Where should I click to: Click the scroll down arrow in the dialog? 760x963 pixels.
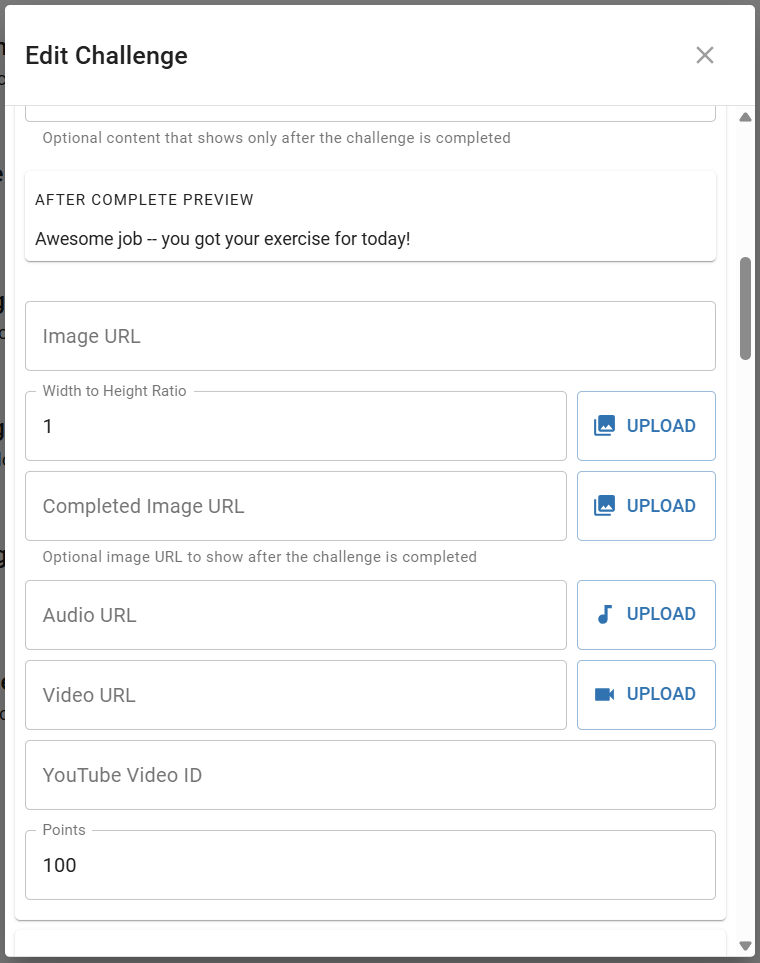tap(745, 946)
